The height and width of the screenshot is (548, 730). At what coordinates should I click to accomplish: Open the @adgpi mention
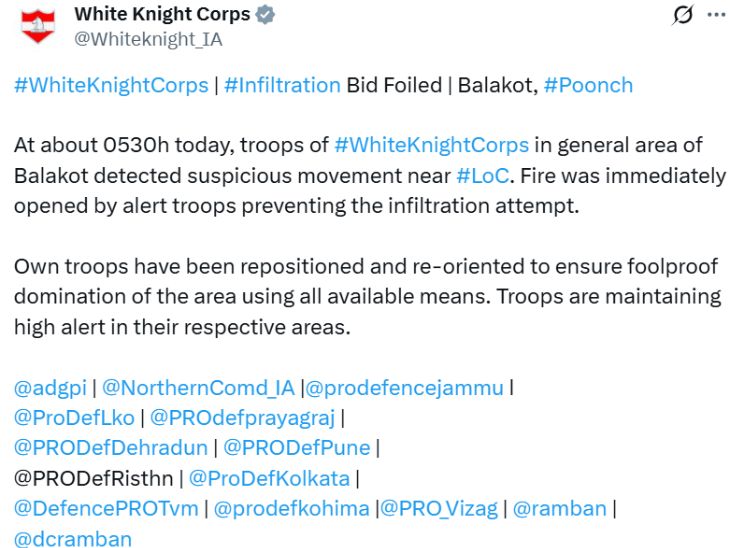[x=50, y=388]
